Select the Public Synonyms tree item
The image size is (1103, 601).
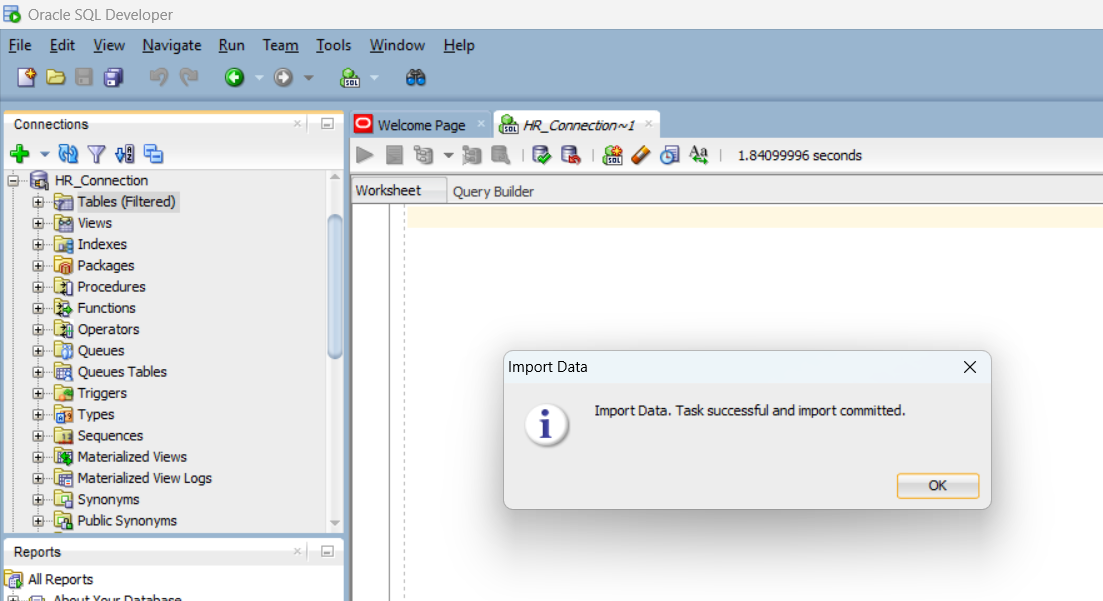127,521
